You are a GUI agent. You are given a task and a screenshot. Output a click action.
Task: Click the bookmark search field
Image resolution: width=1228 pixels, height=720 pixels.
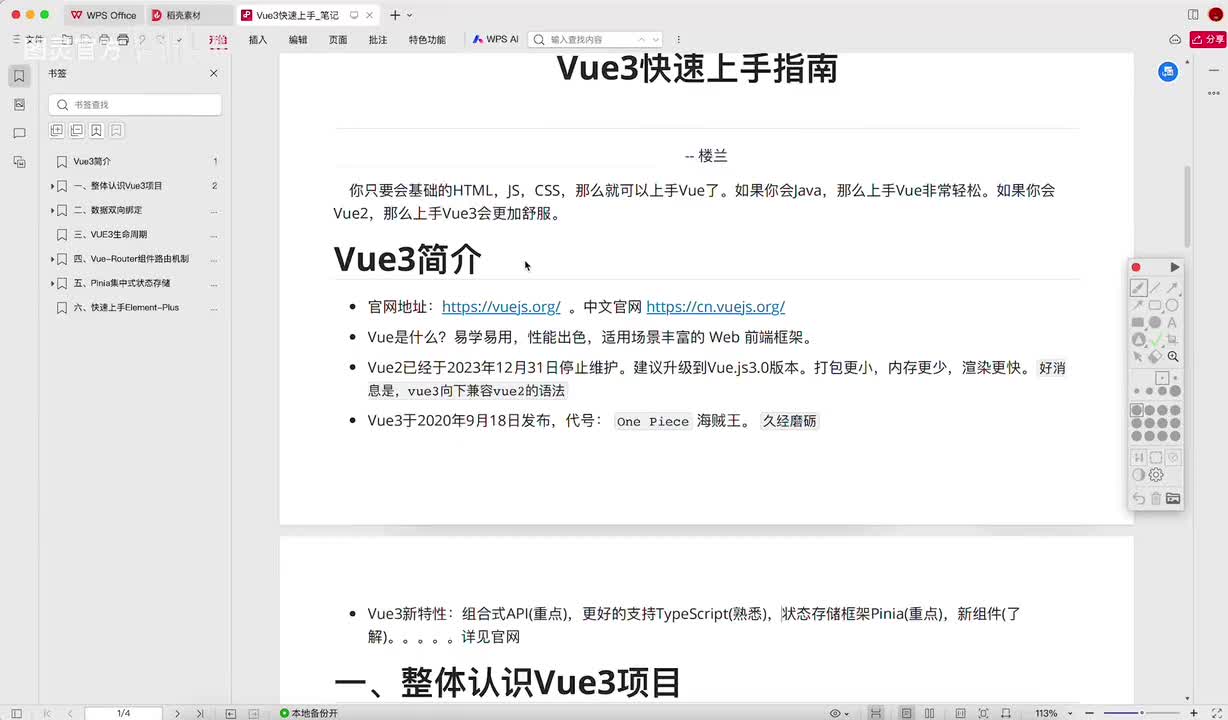[x=135, y=105]
